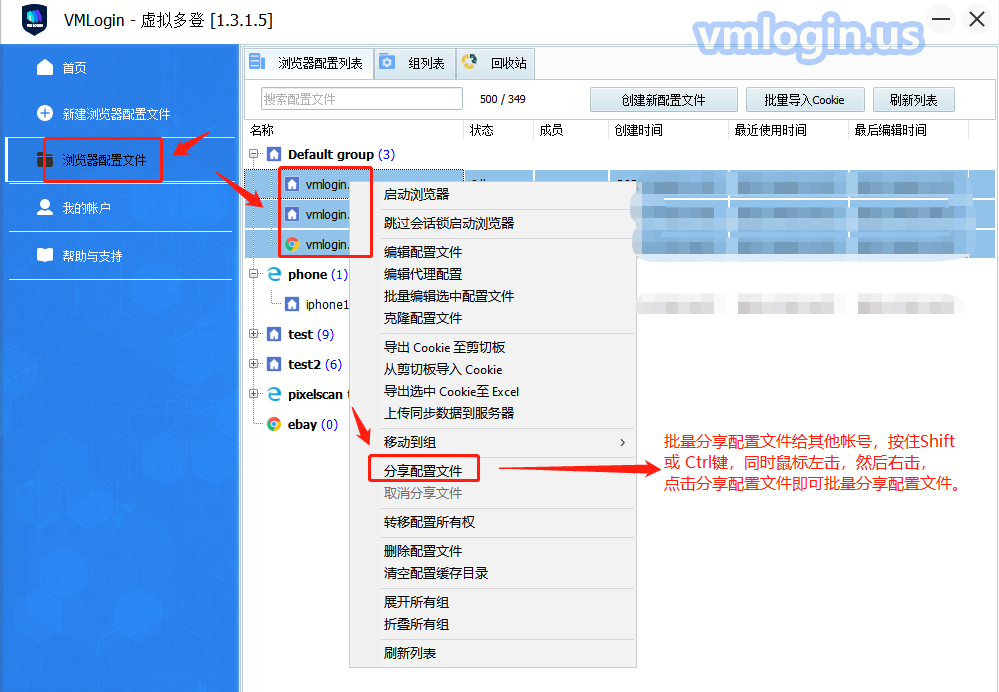Select the iphone1 profile in phone group

(x=326, y=304)
